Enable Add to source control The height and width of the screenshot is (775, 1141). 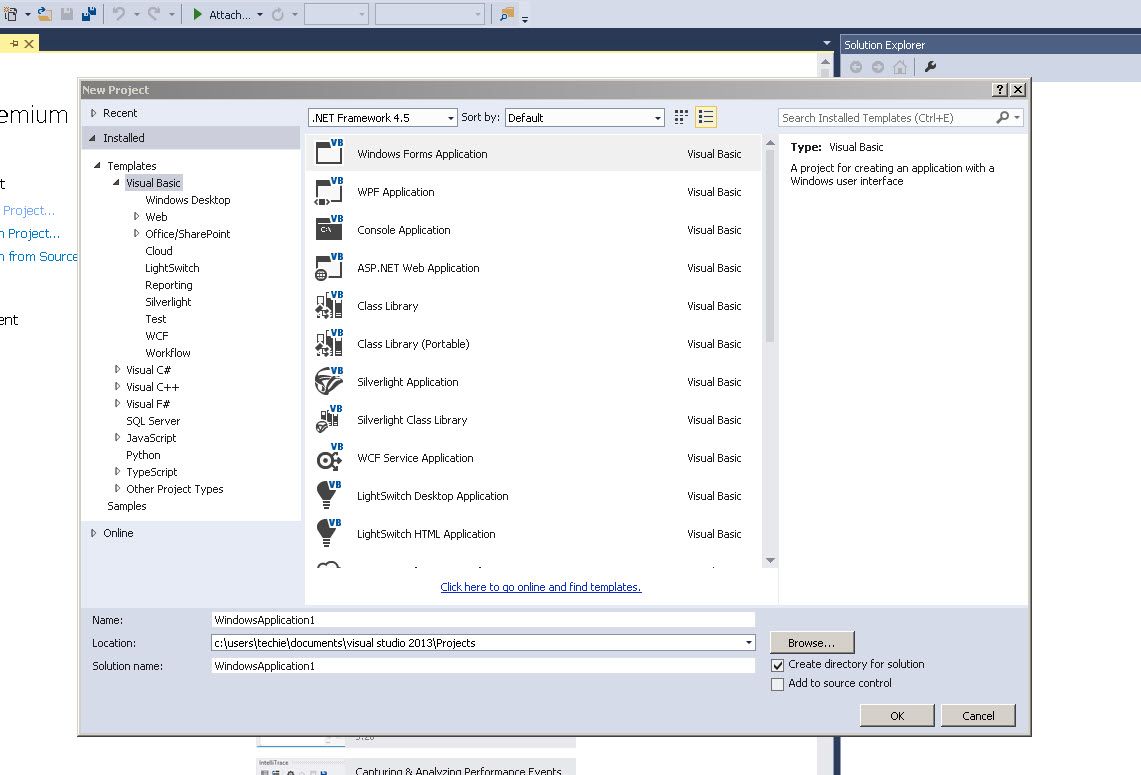[x=777, y=684]
